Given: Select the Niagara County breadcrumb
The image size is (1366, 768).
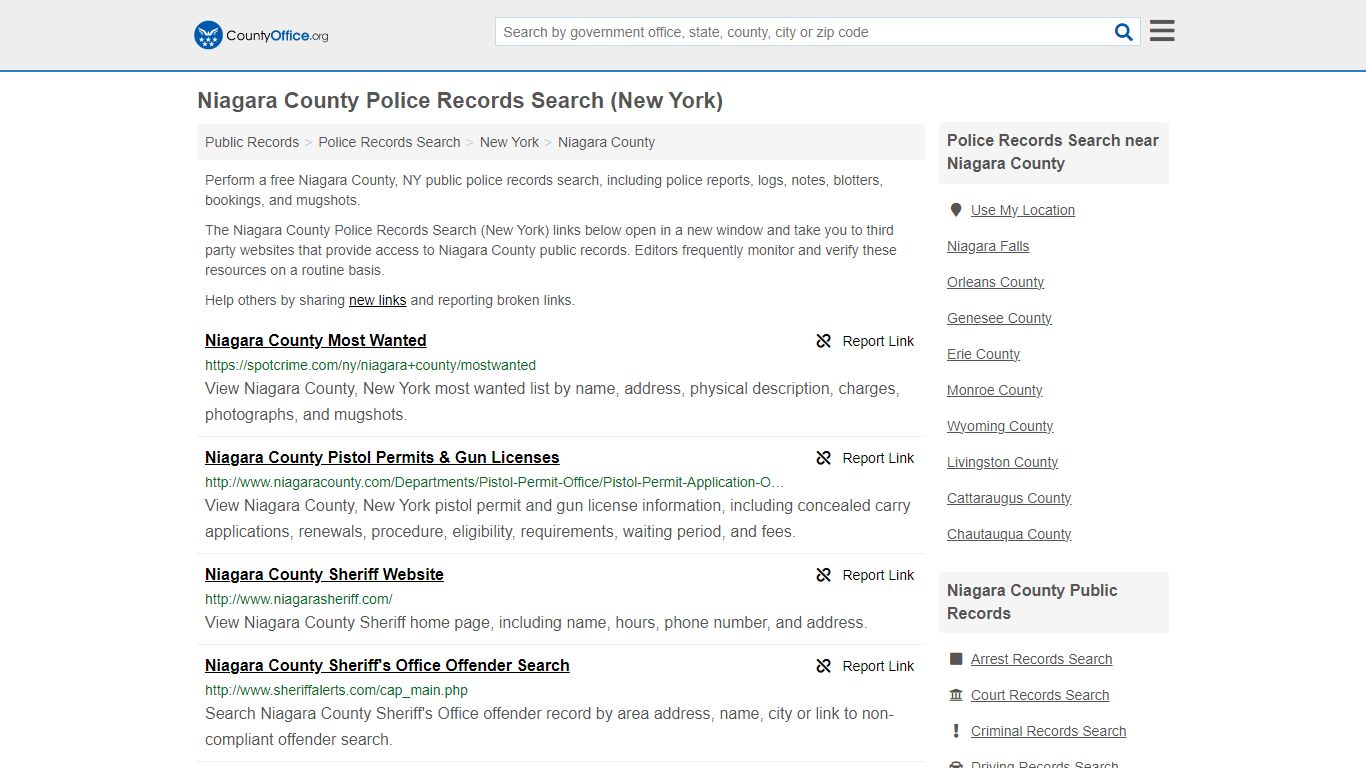Looking at the screenshot, I should click(x=606, y=142).
